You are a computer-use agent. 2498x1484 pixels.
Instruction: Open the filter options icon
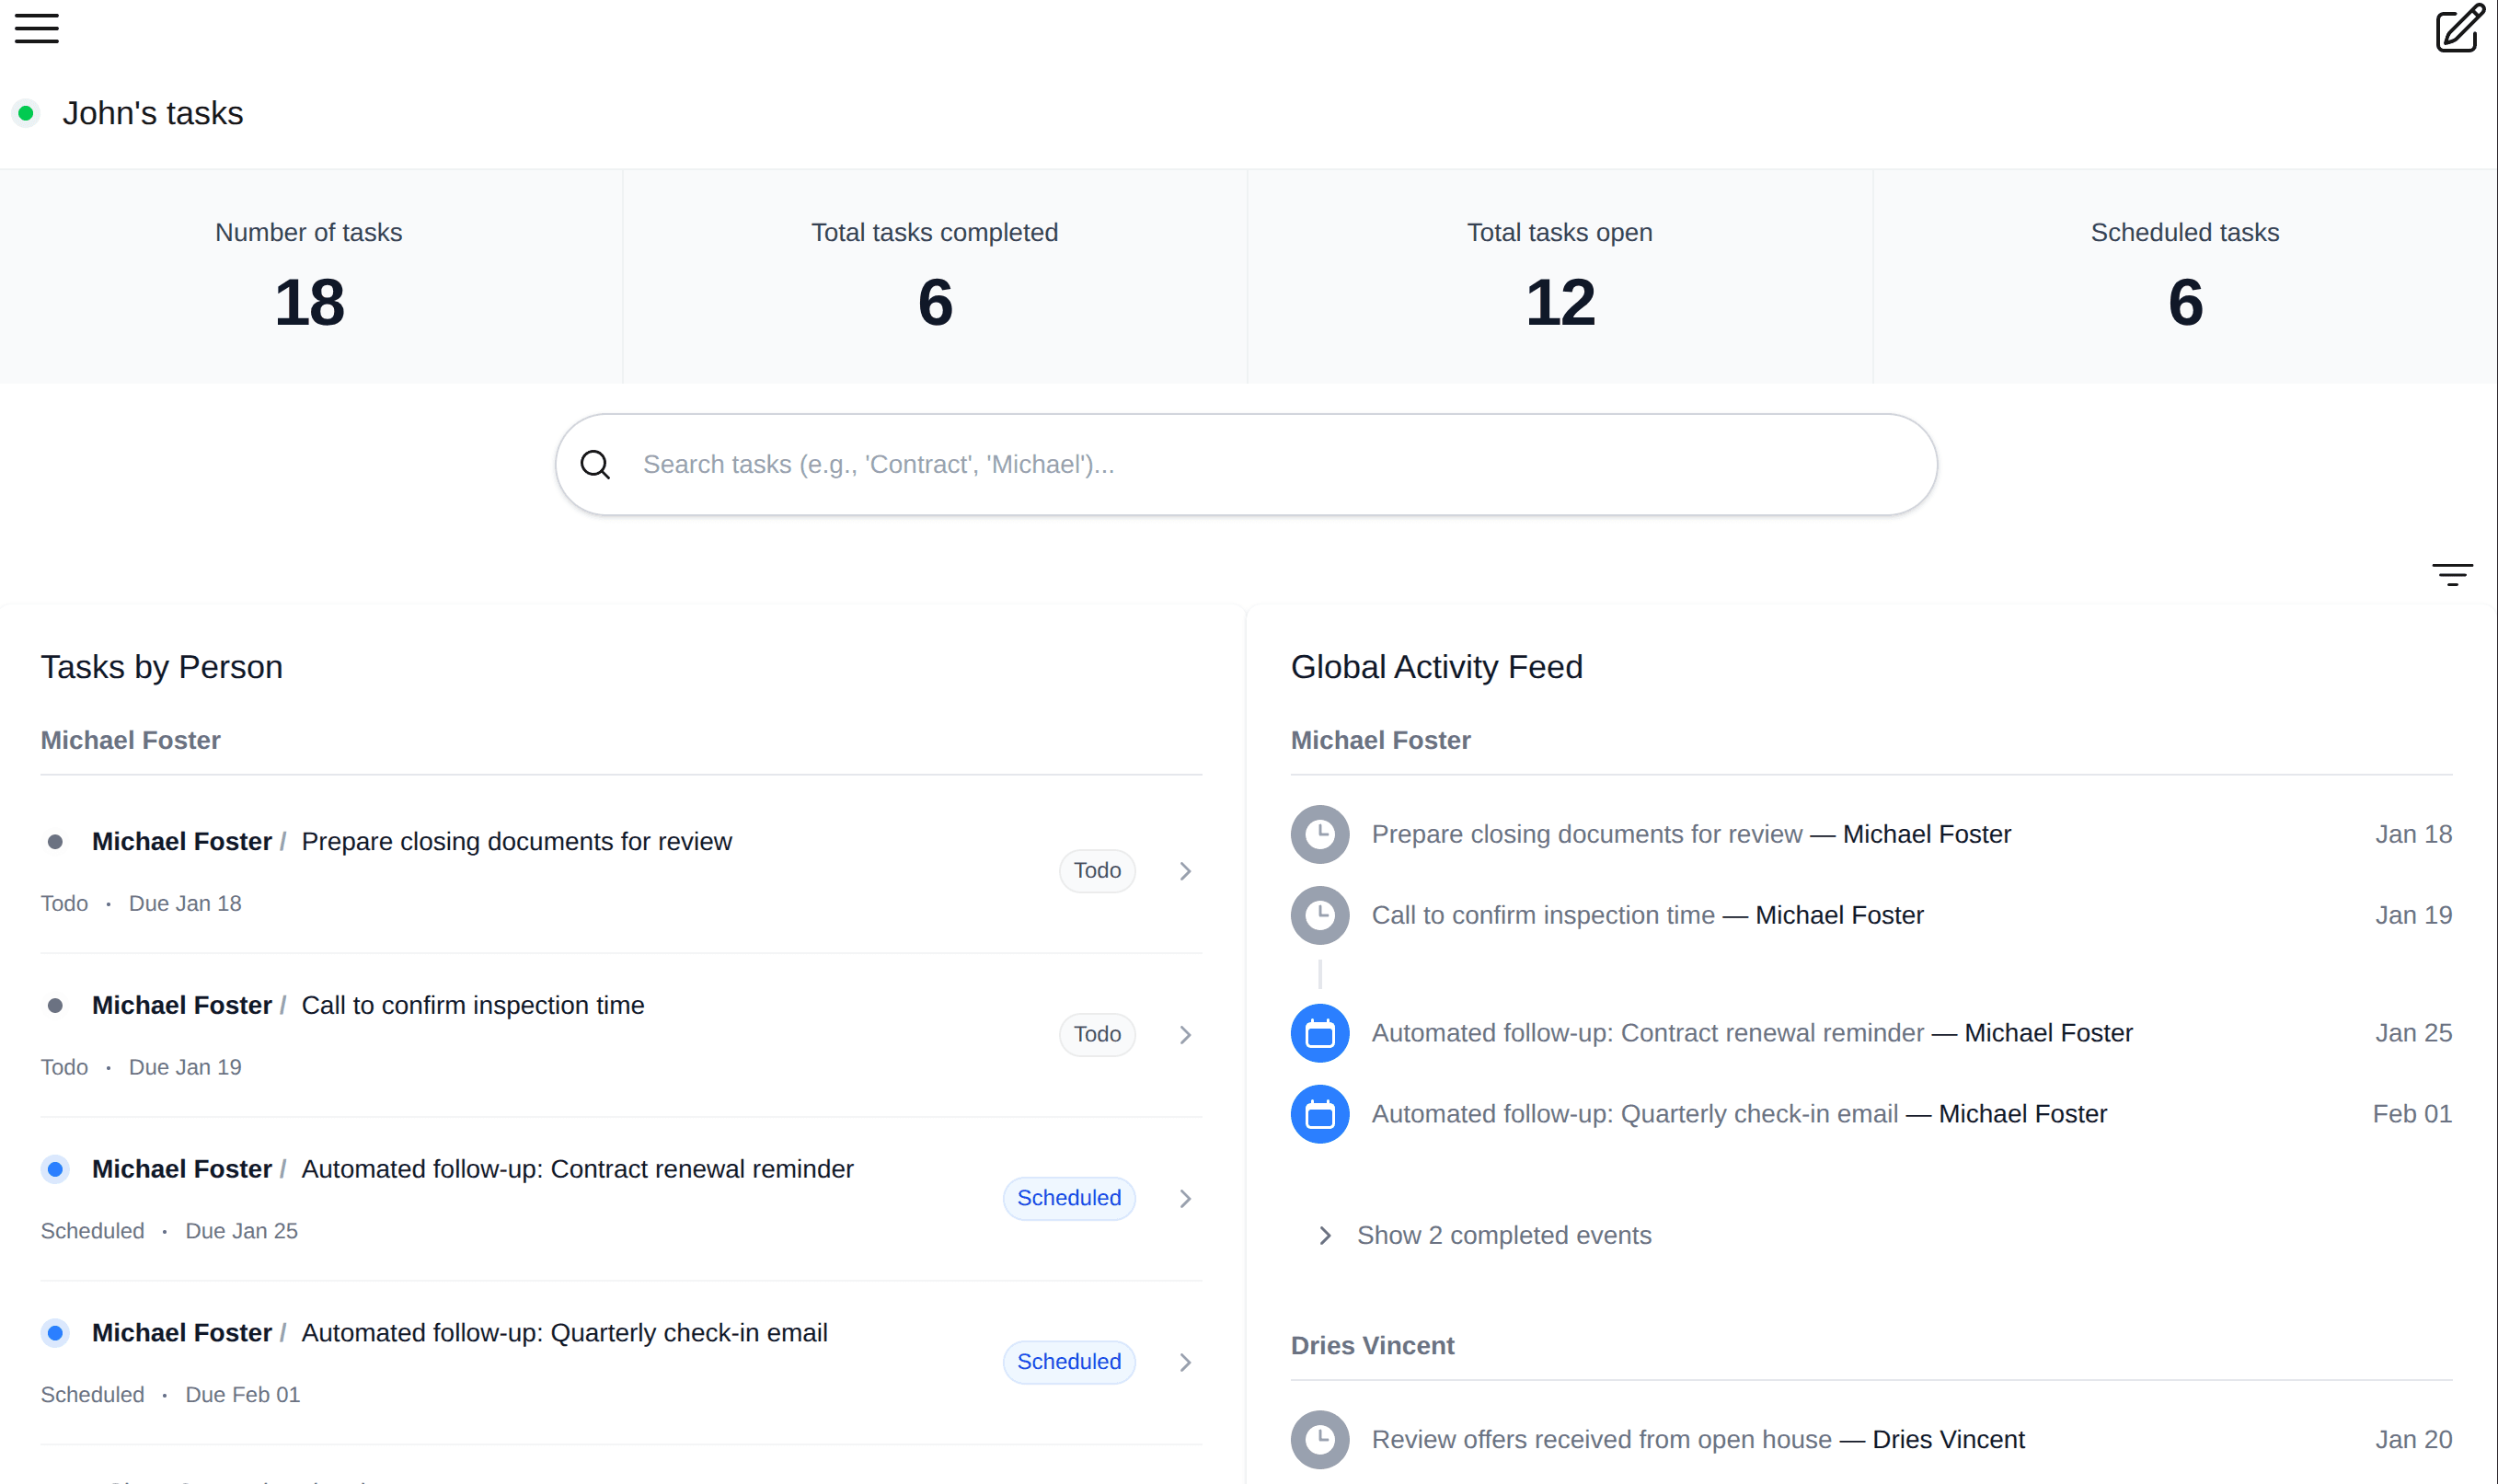coord(2451,574)
